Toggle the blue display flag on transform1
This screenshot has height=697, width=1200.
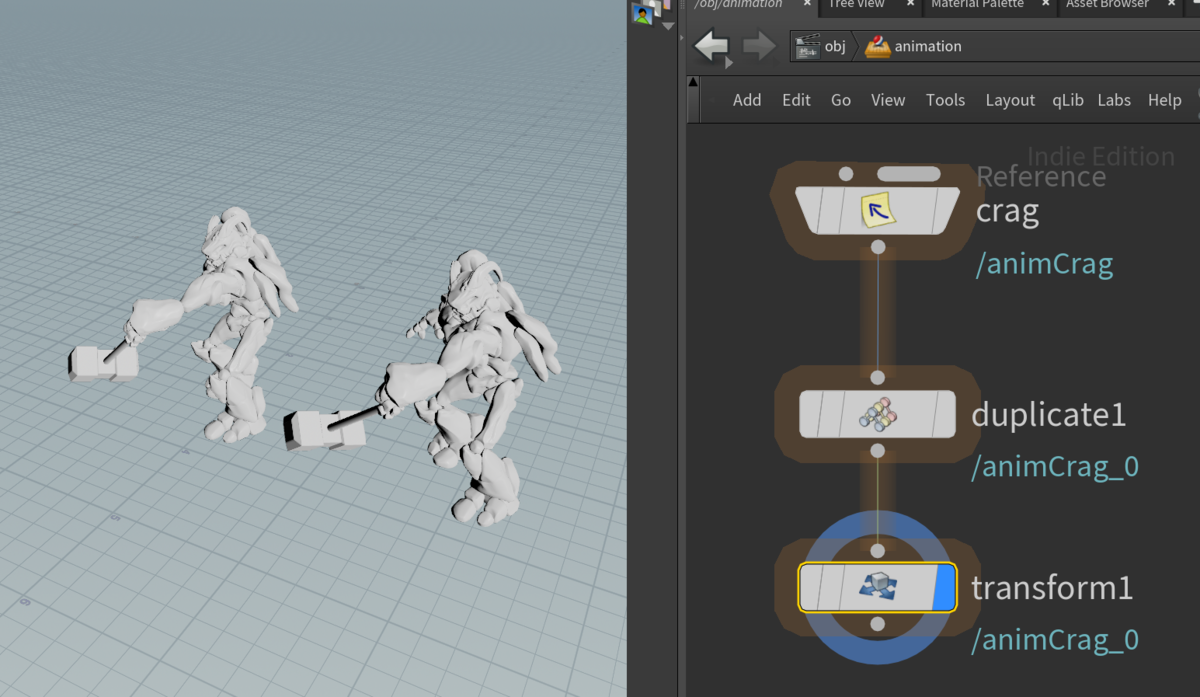945,587
